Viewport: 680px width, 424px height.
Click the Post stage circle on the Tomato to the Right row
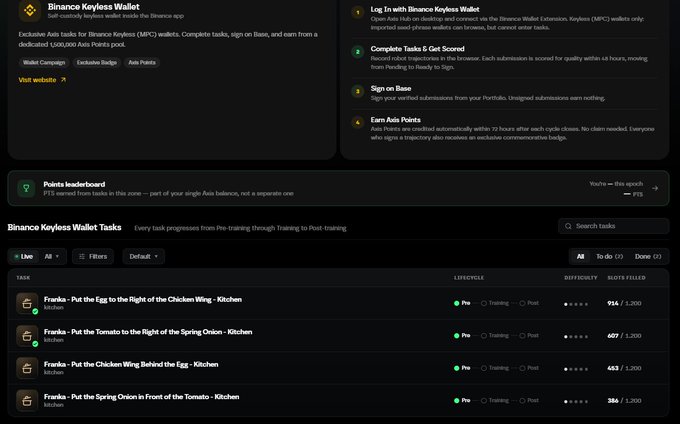[x=522, y=336]
